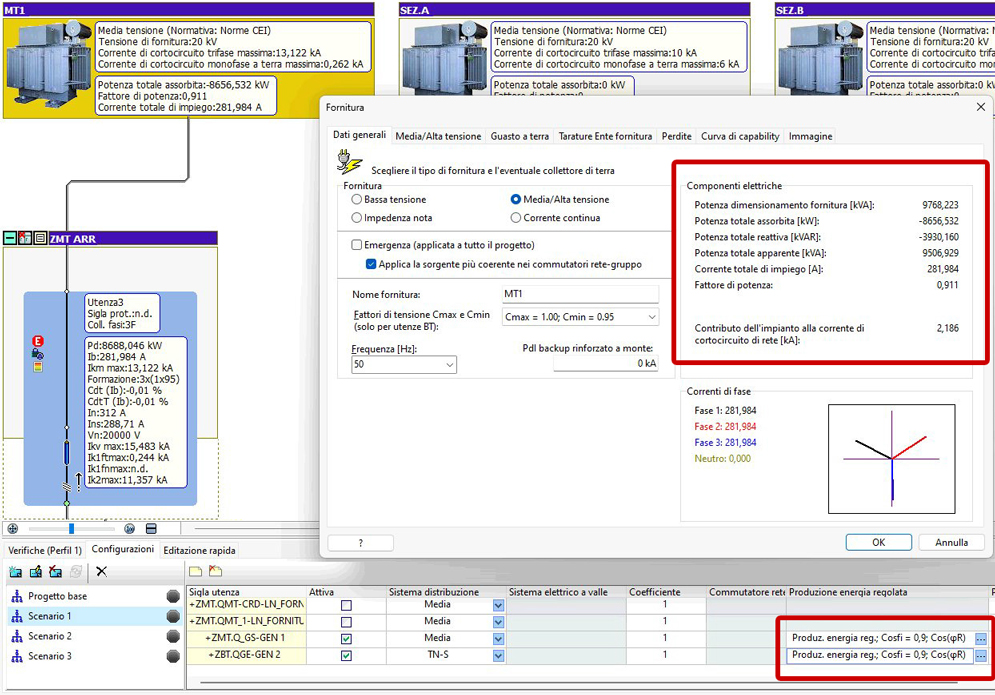Open the Guasto a terra tab

[520, 136]
